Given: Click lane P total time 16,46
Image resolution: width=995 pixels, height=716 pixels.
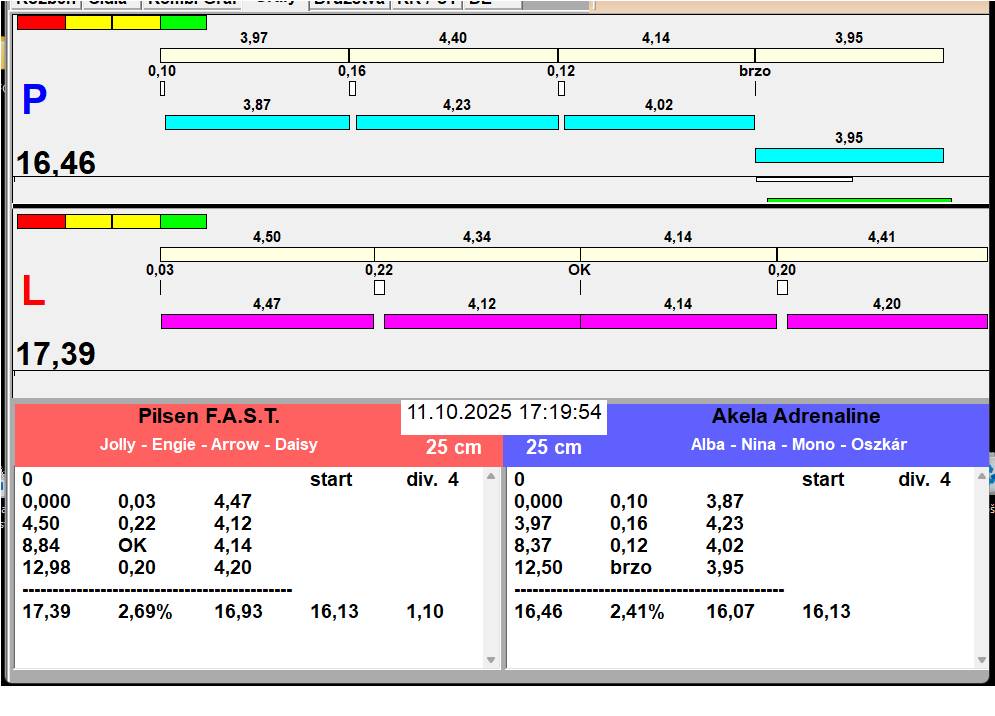Looking at the screenshot, I should (56, 163).
